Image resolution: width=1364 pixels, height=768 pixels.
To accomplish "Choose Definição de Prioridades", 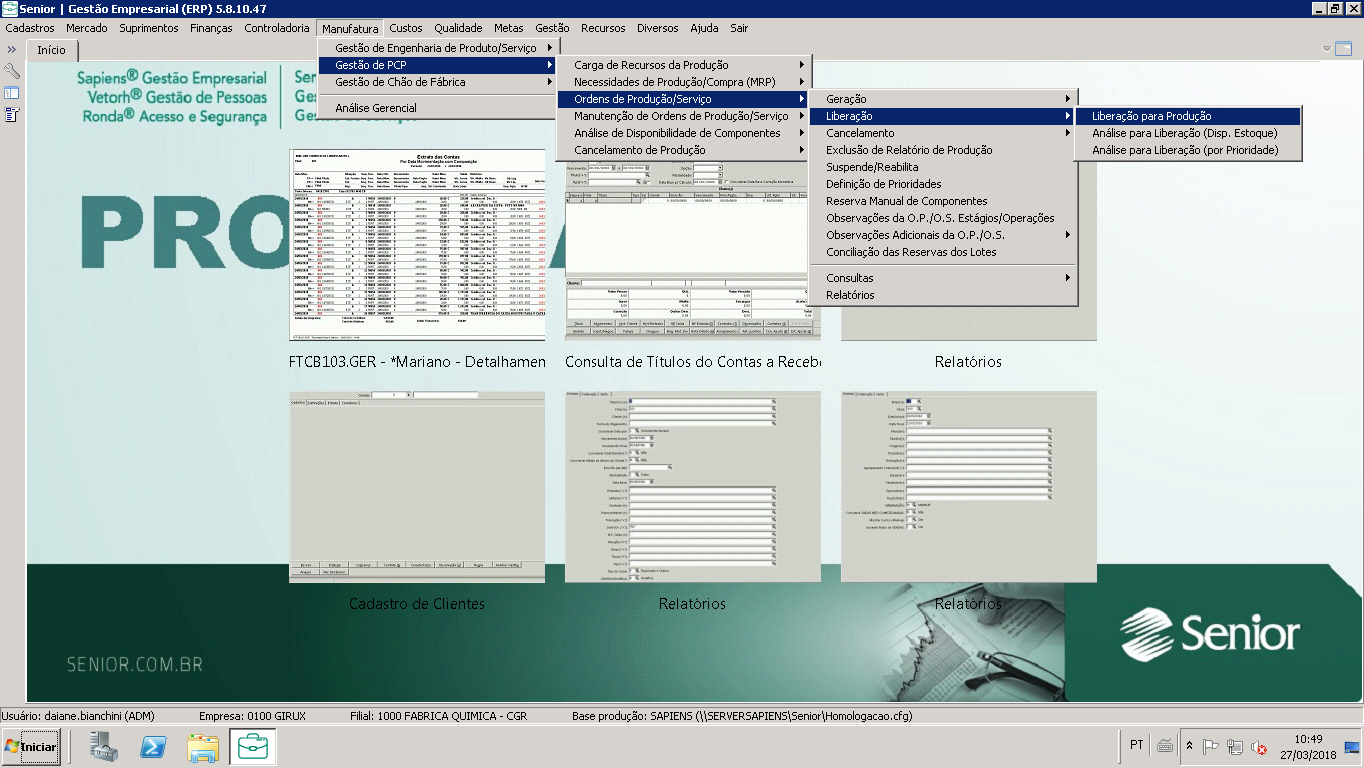I will [943, 184].
